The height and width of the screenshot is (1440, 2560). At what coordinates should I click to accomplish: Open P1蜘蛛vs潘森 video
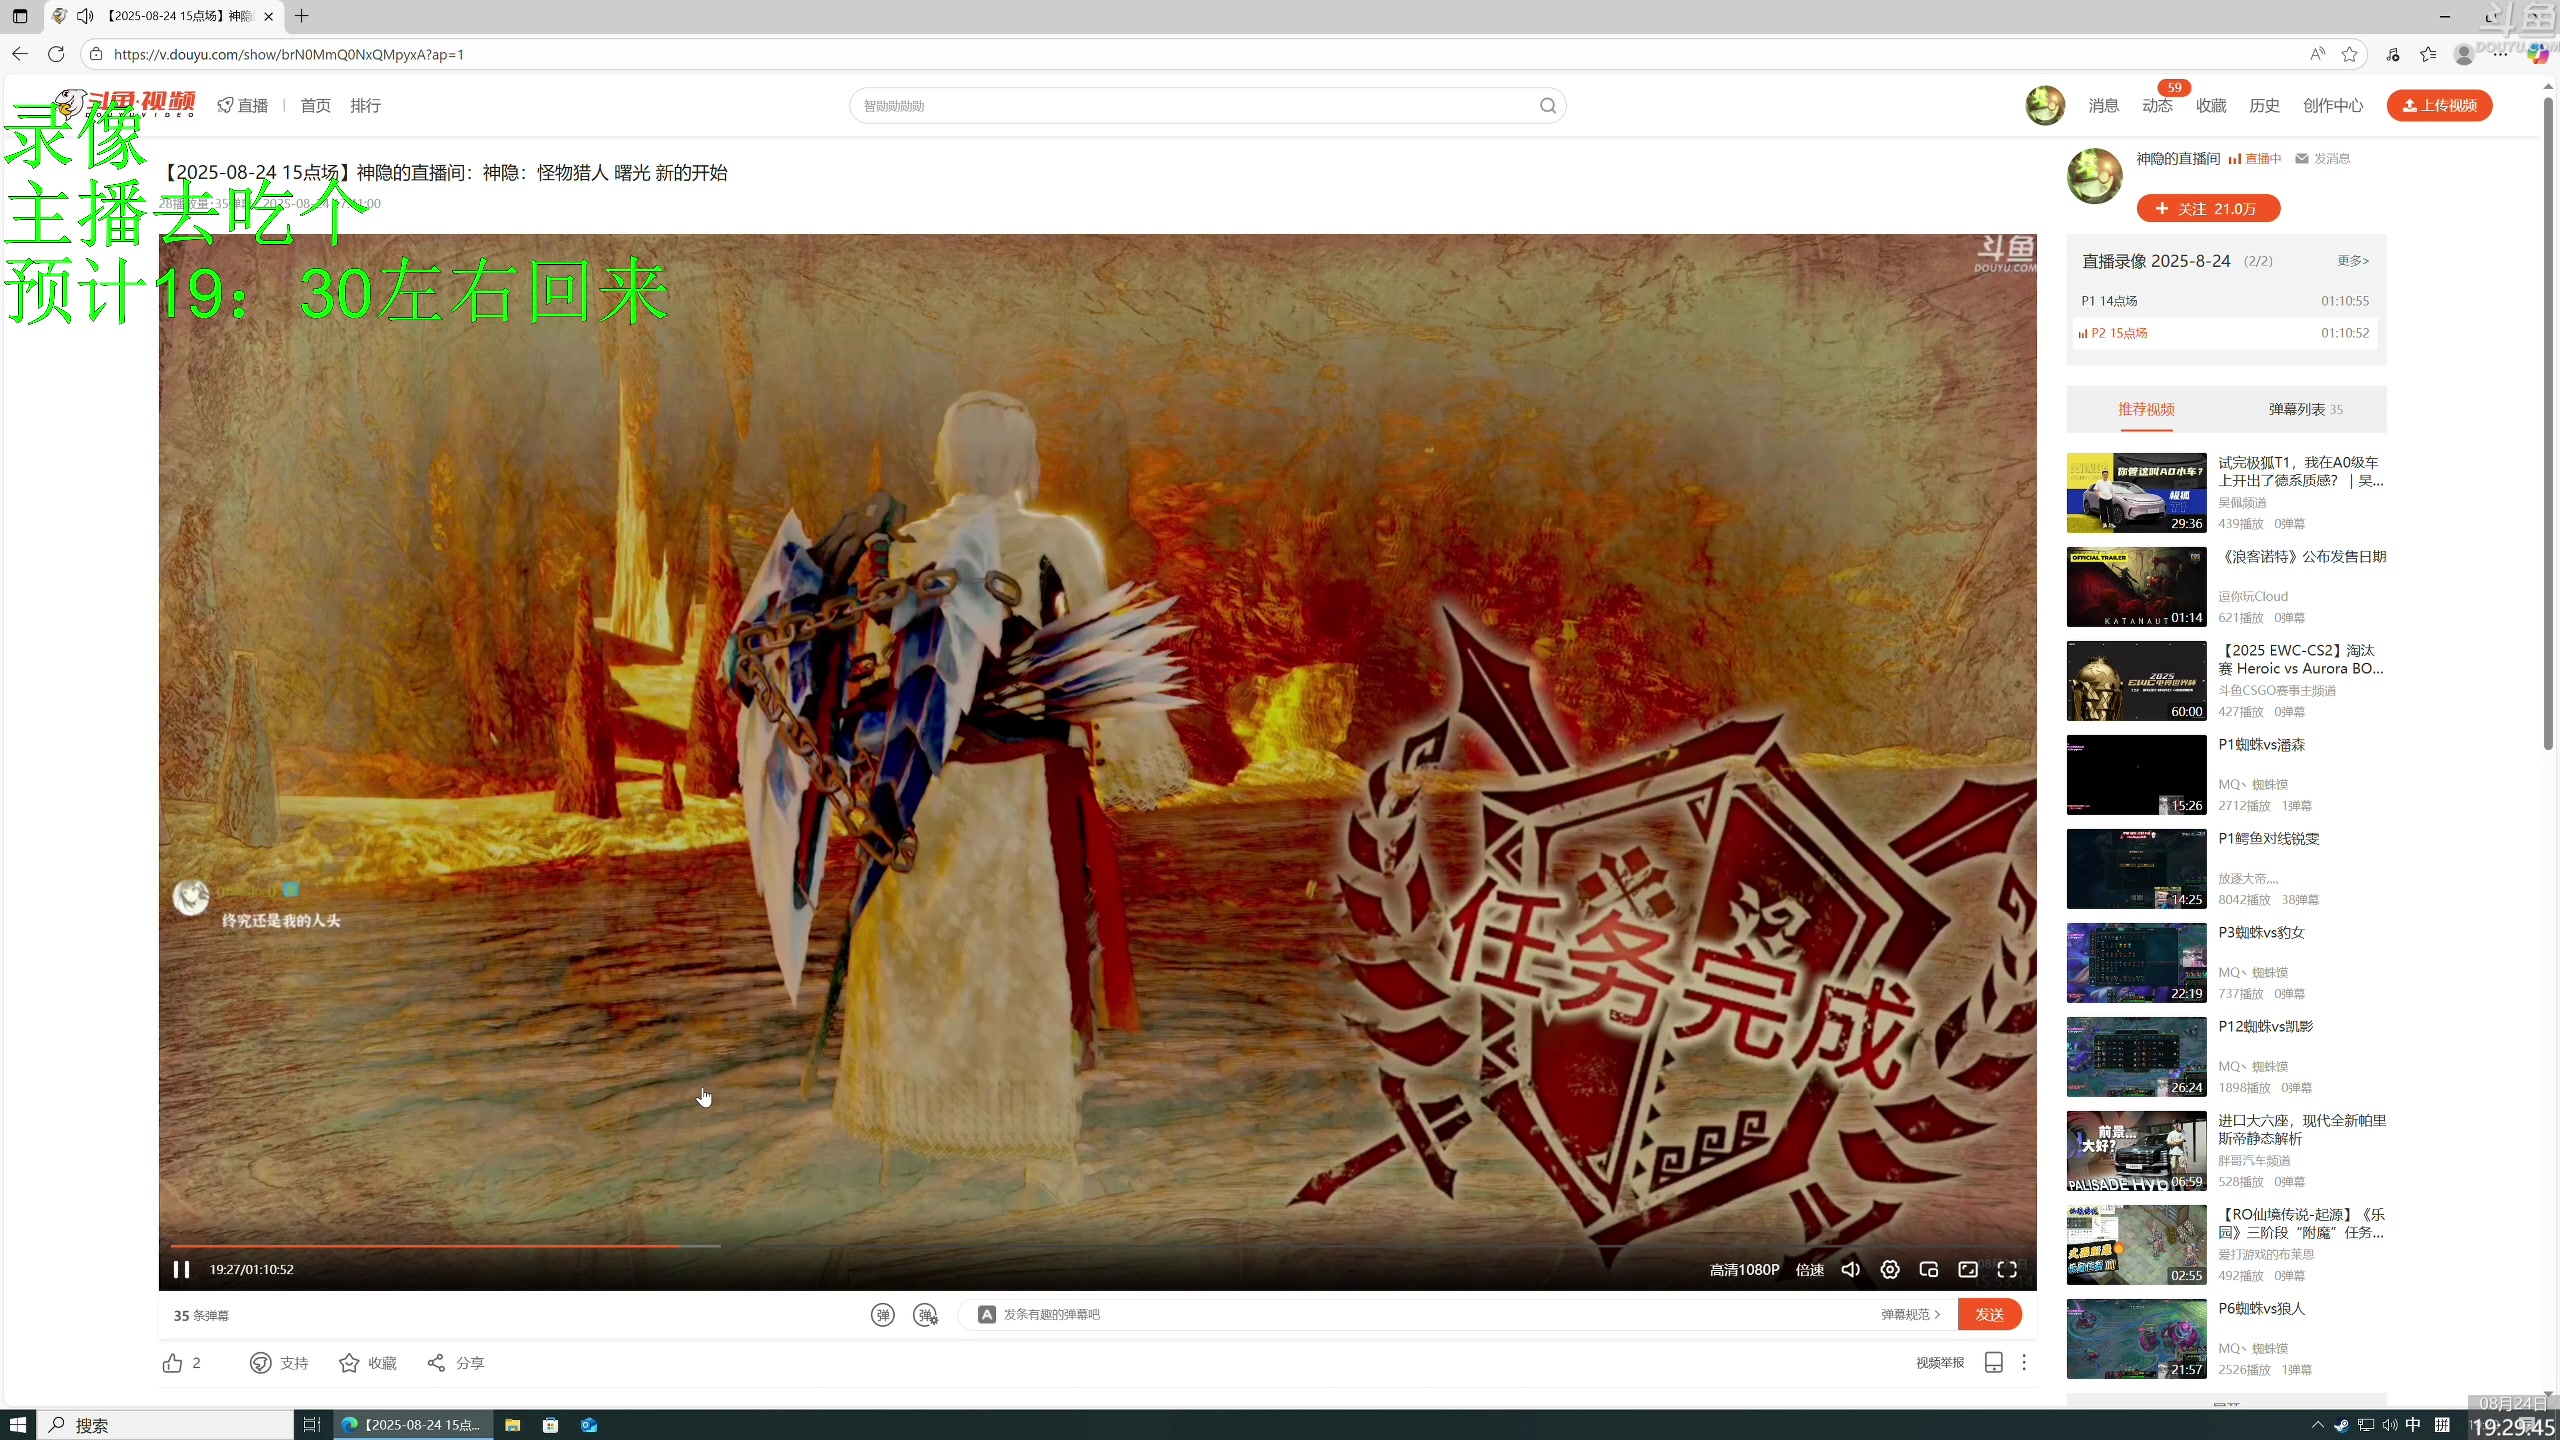coord(2261,745)
